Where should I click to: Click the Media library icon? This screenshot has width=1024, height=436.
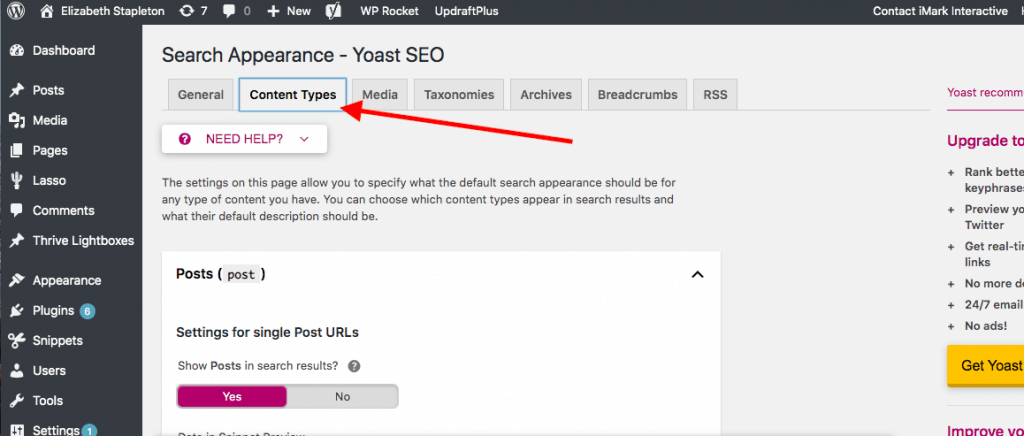tap(17, 121)
